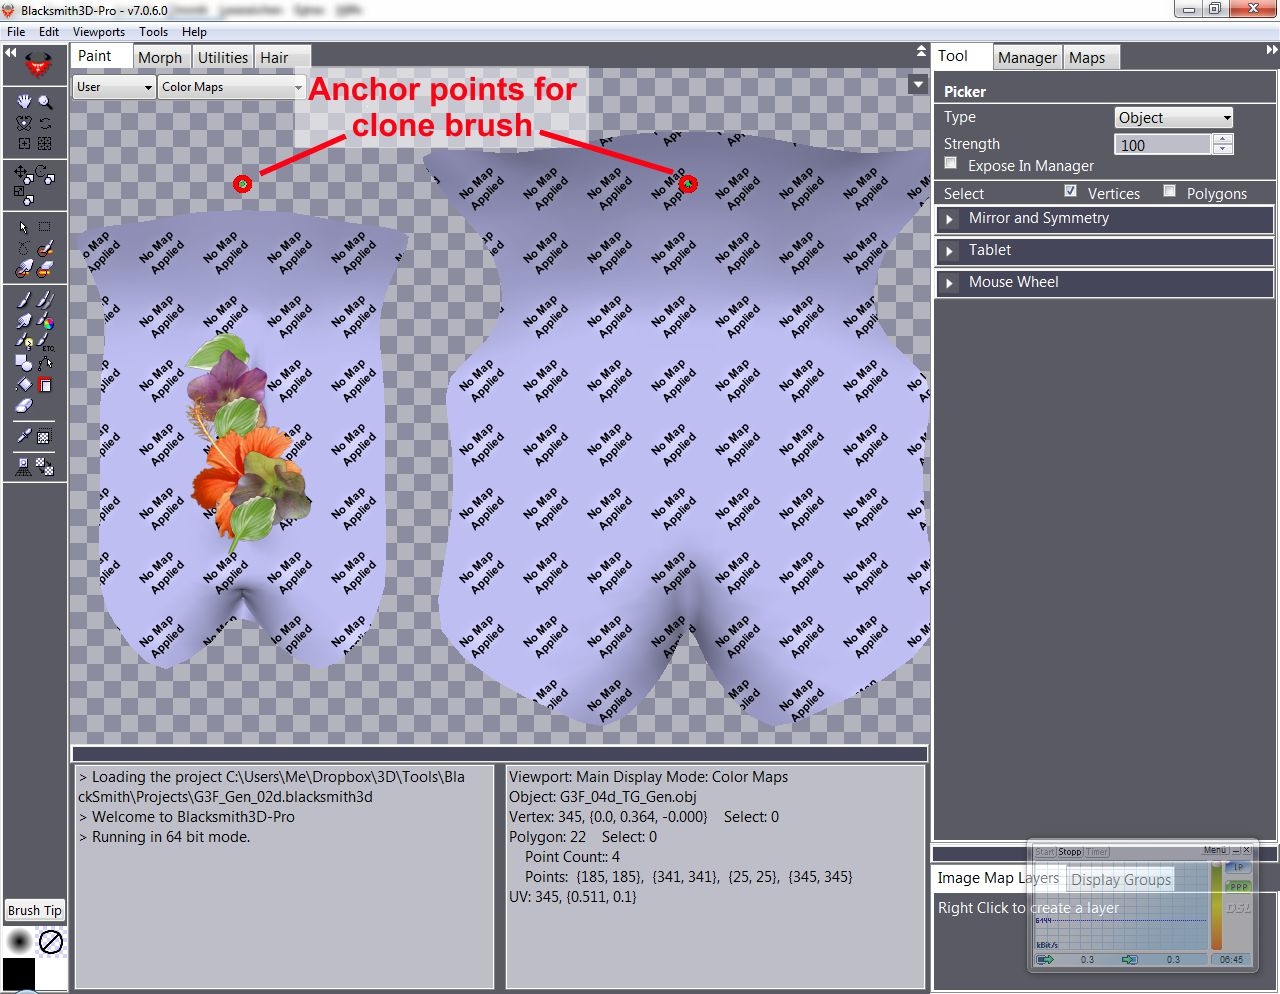Switch to the Morph tab
This screenshot has height=994, width=1280.
pos(160,58)
